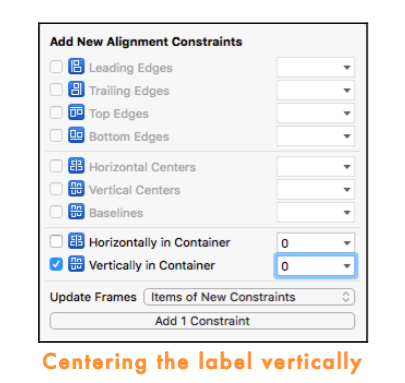Open the Top Edges value dropdown
Screen dimensions: 405x383
tap(347, 113)
